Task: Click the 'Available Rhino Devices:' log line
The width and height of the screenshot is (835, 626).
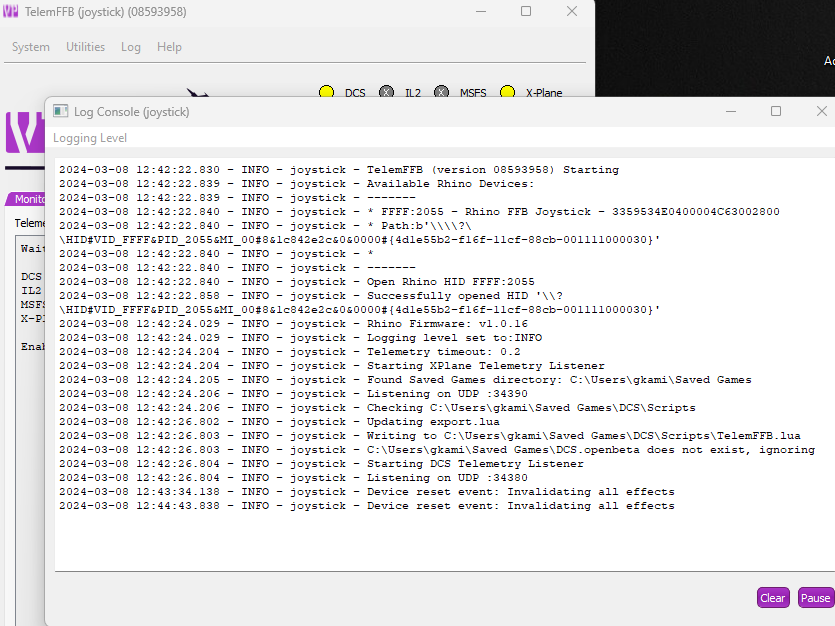Action: pos(297,184)
